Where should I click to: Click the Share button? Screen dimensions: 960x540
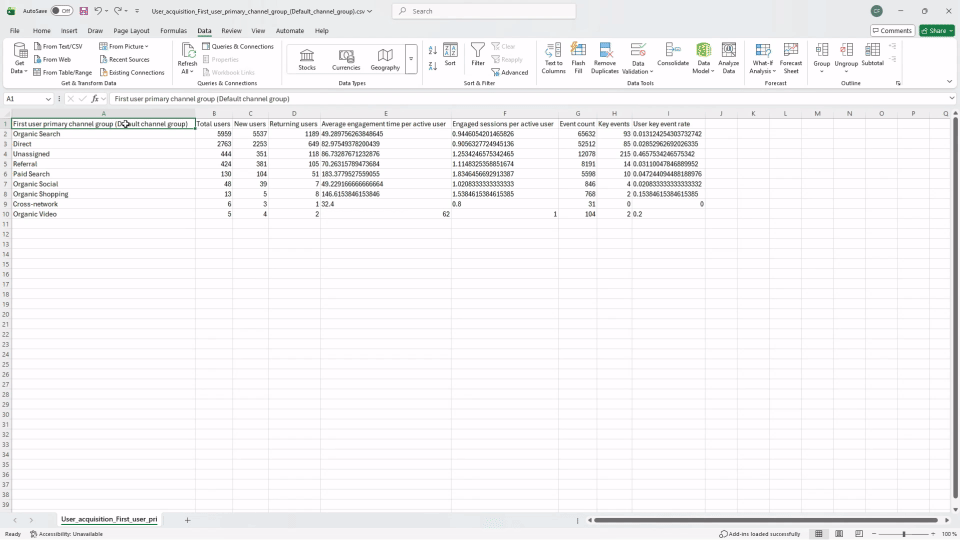click(x=936, y=31)
